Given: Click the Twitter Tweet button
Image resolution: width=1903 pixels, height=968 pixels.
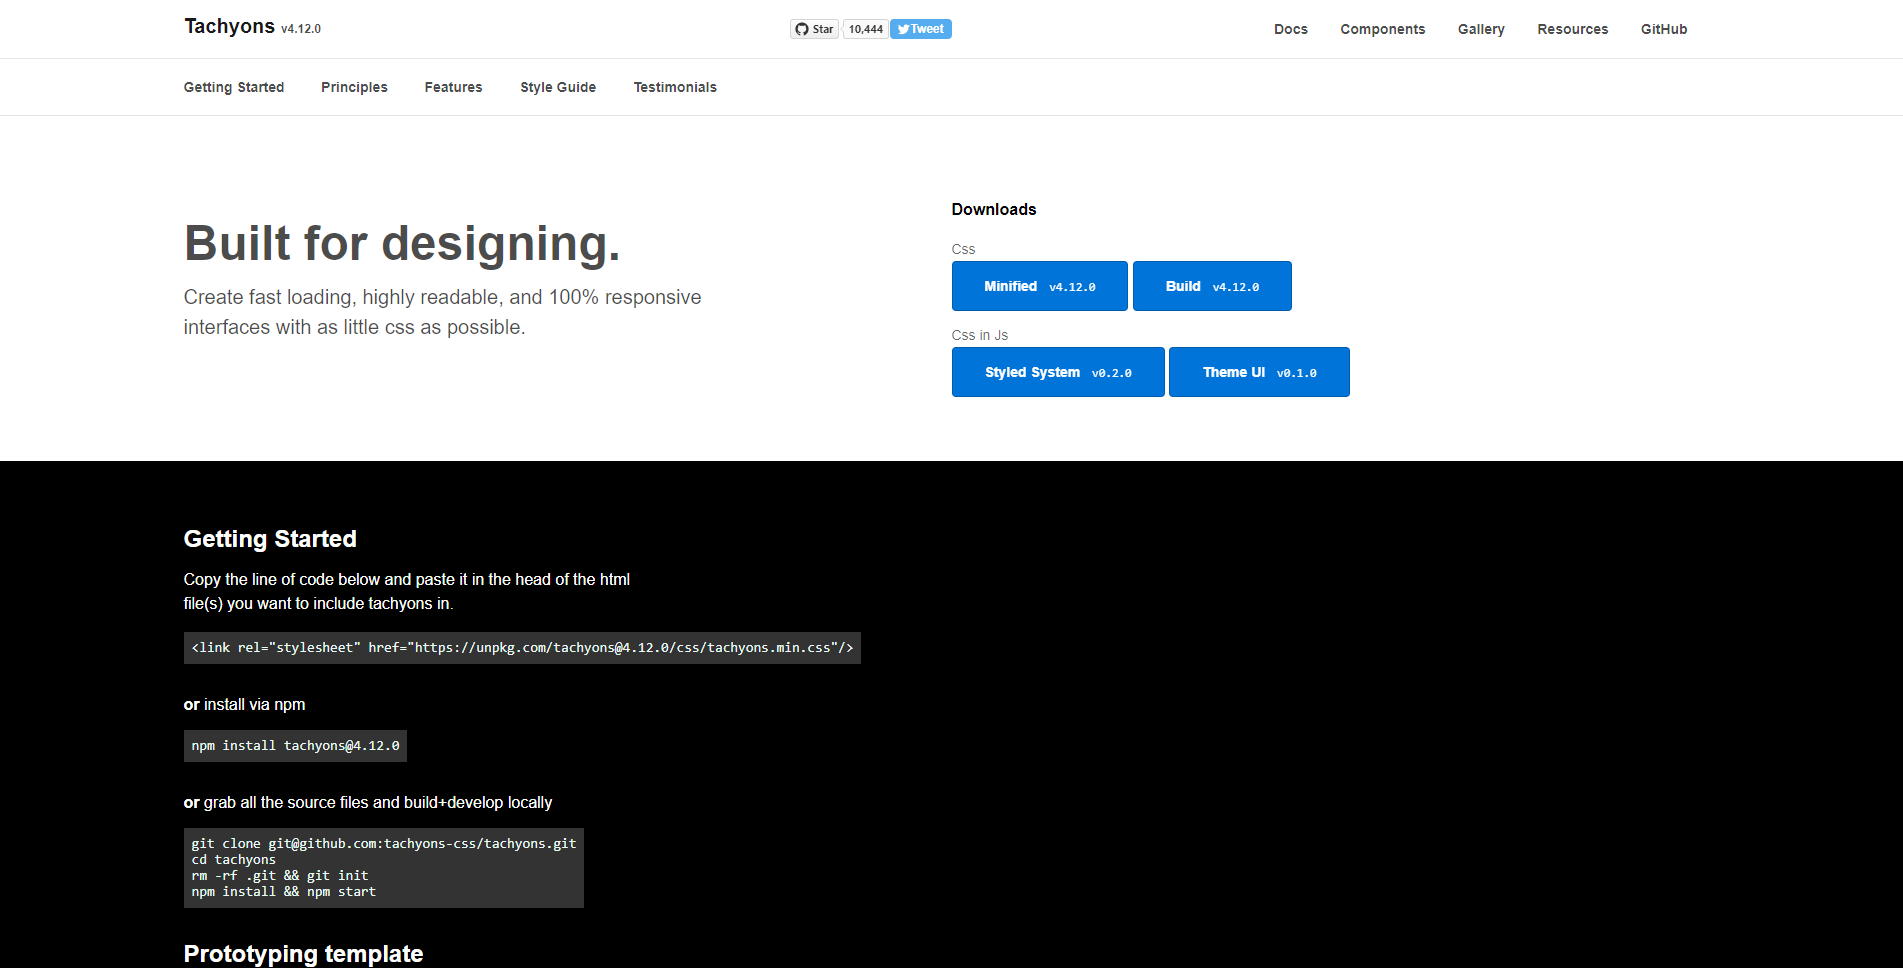Looking at the screenshot, I should click(x=920, y=29).
